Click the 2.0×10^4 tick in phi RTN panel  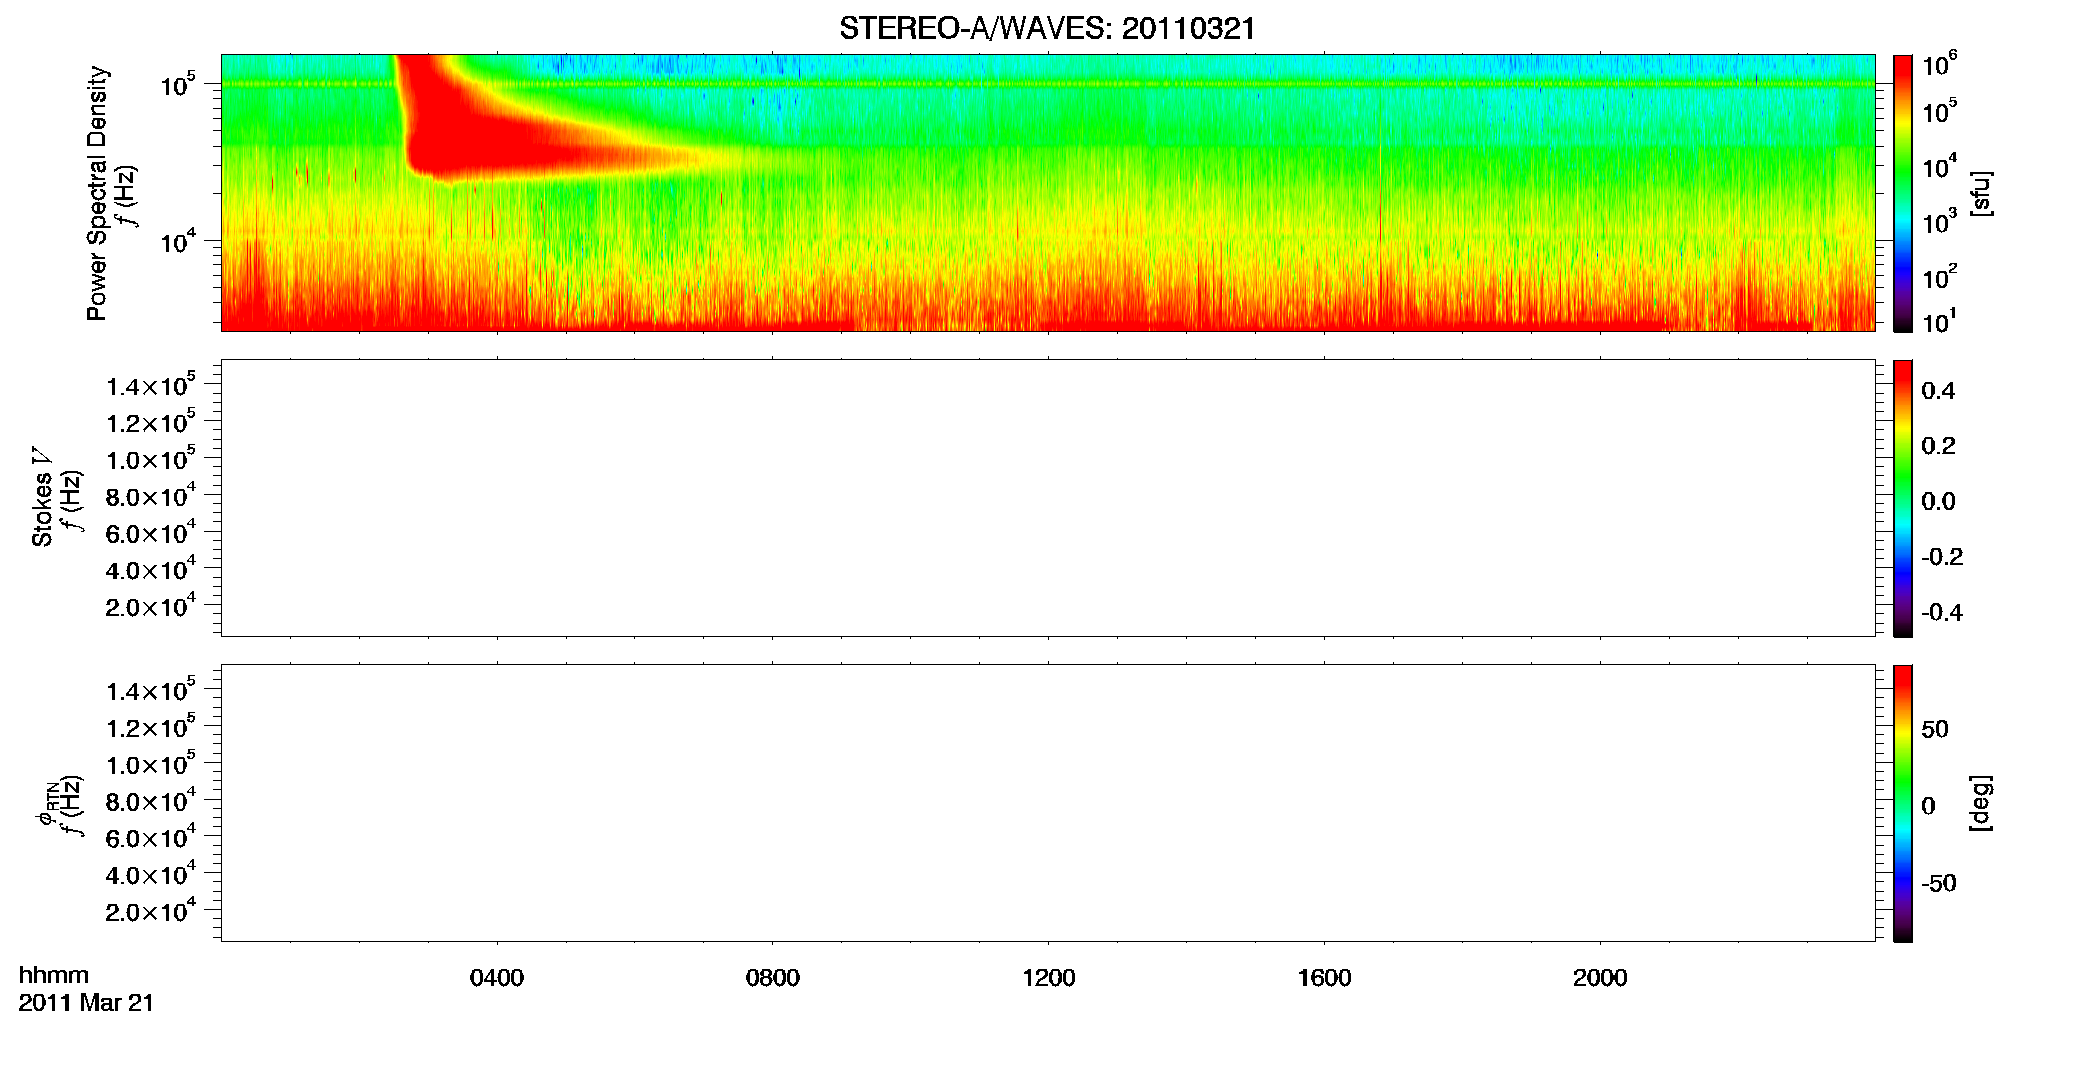coord(151,910)
